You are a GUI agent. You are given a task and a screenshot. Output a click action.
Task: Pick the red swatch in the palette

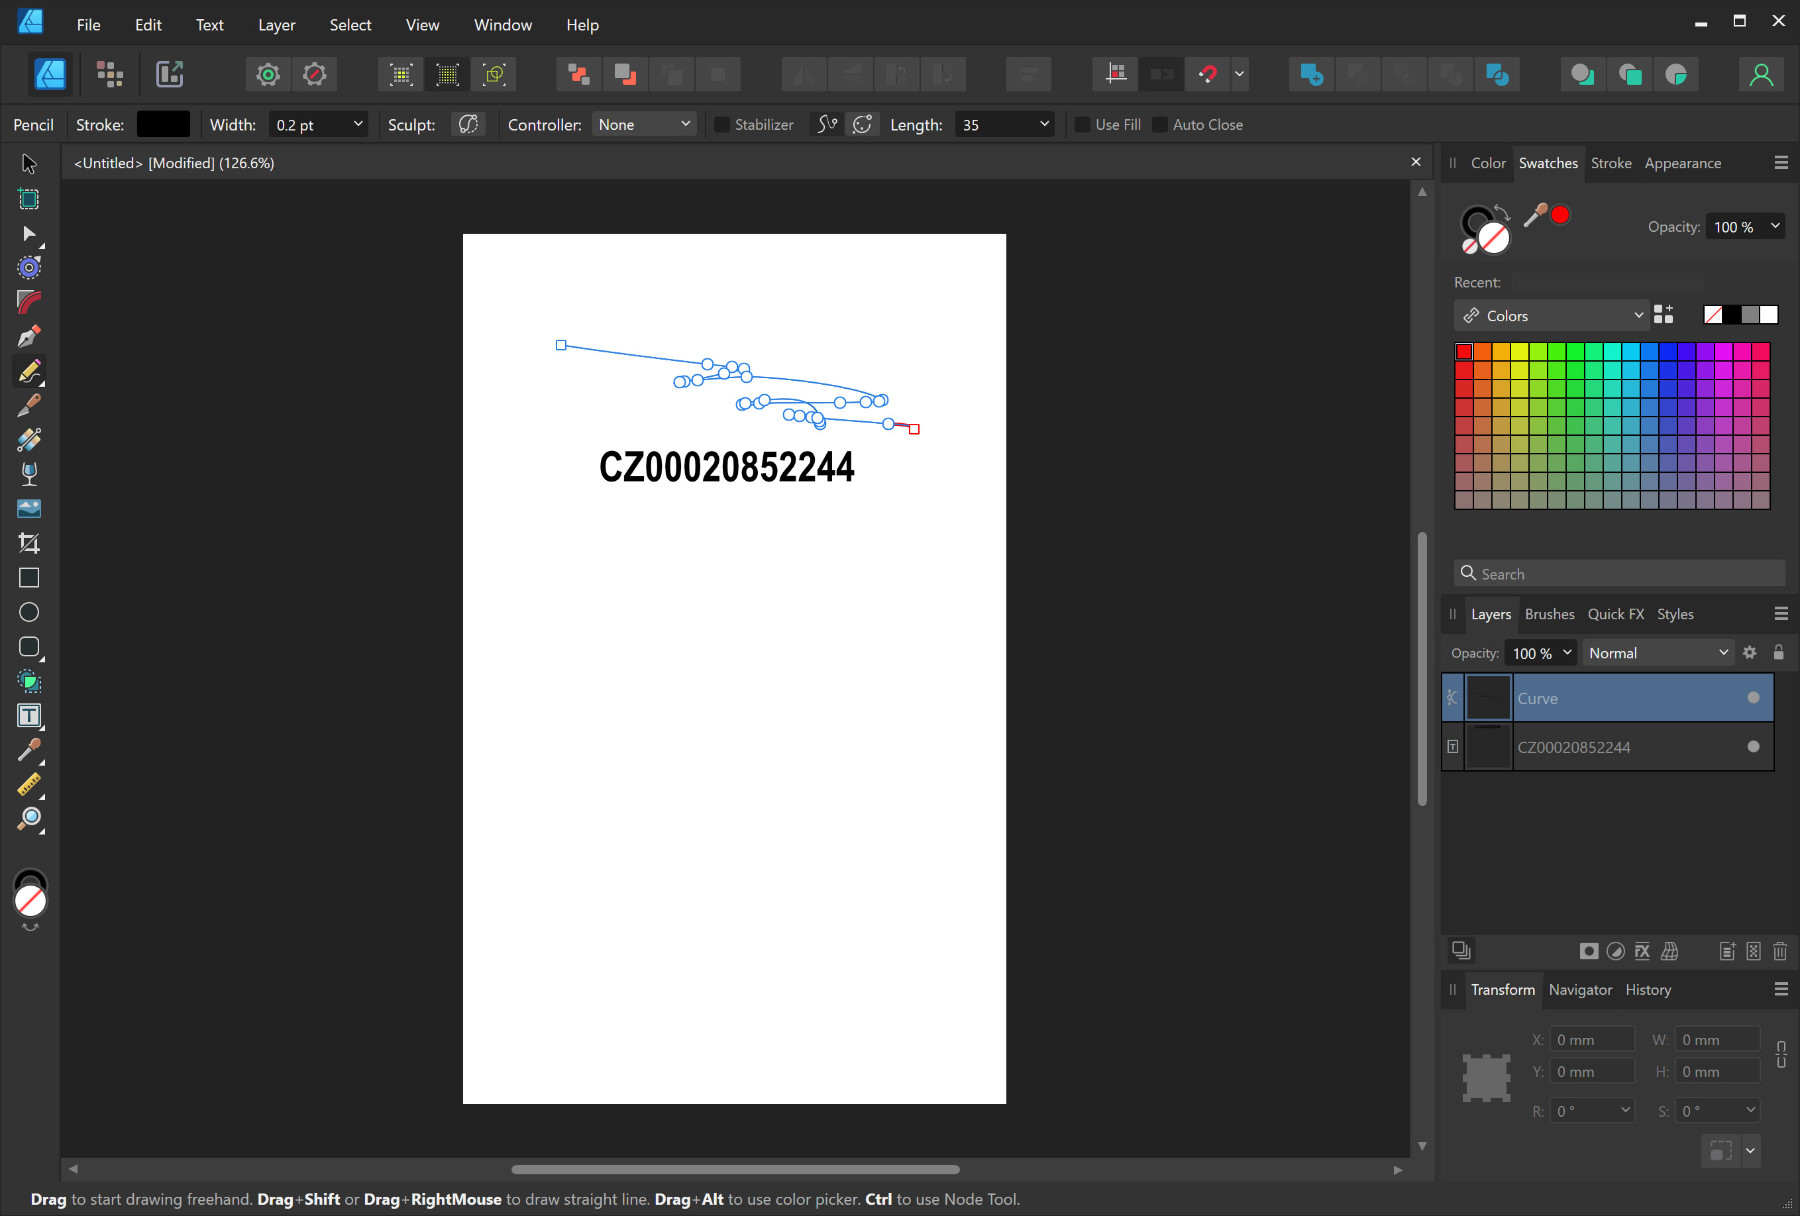click(1464, 352)
